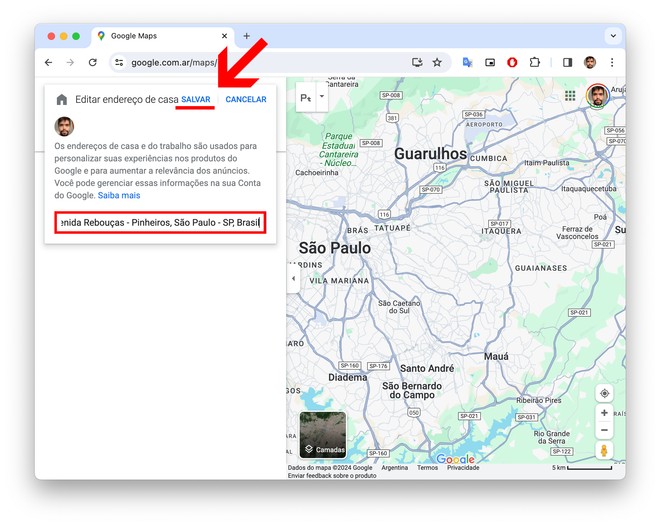Click the red Opera extension icon
This screenshot has height=525, width=660.
(x=512, y=62)
